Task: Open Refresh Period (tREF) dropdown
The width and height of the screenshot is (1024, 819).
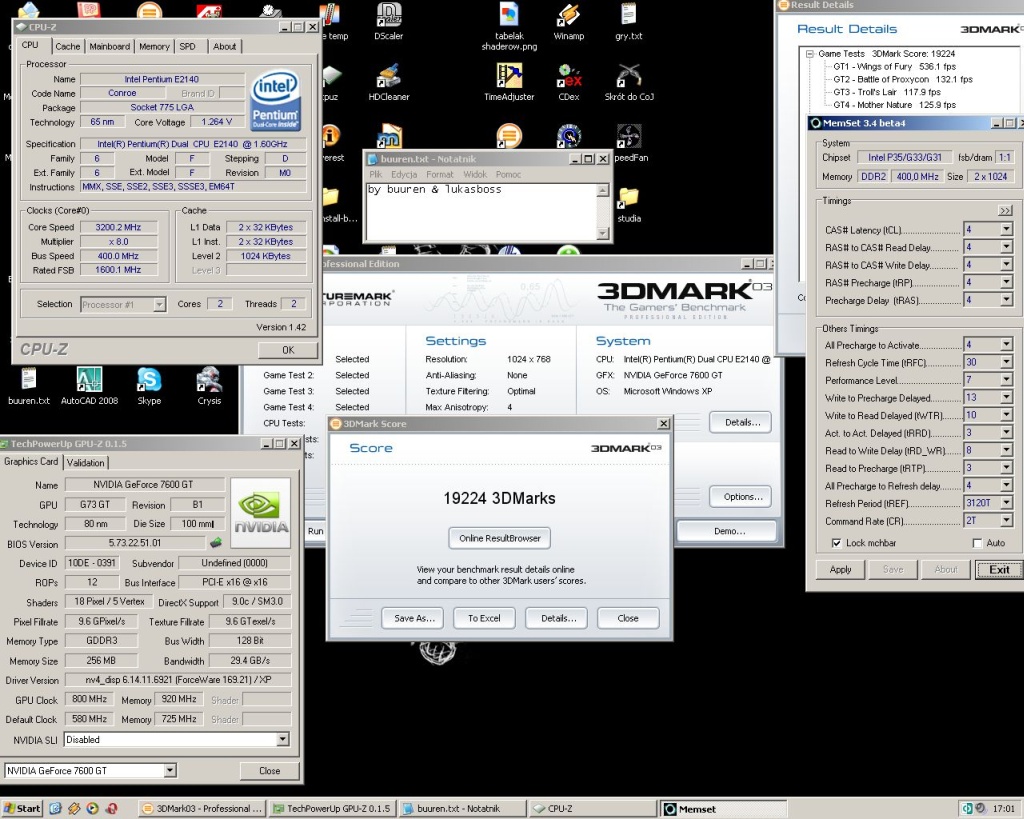Action: 1006,503
